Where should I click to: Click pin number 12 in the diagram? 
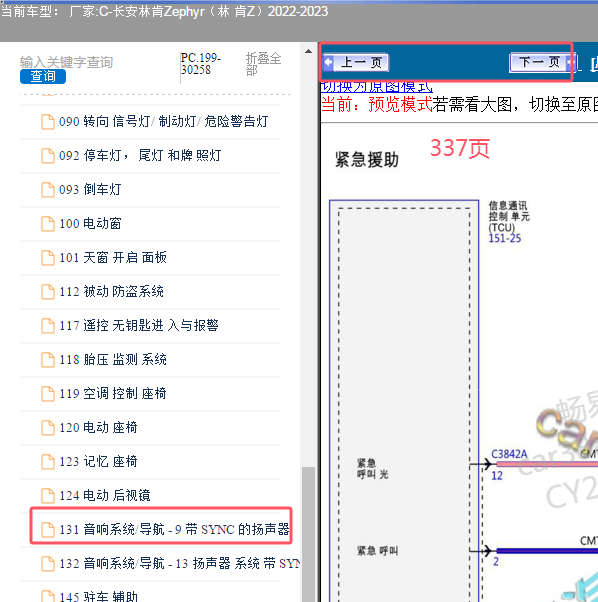497,476
